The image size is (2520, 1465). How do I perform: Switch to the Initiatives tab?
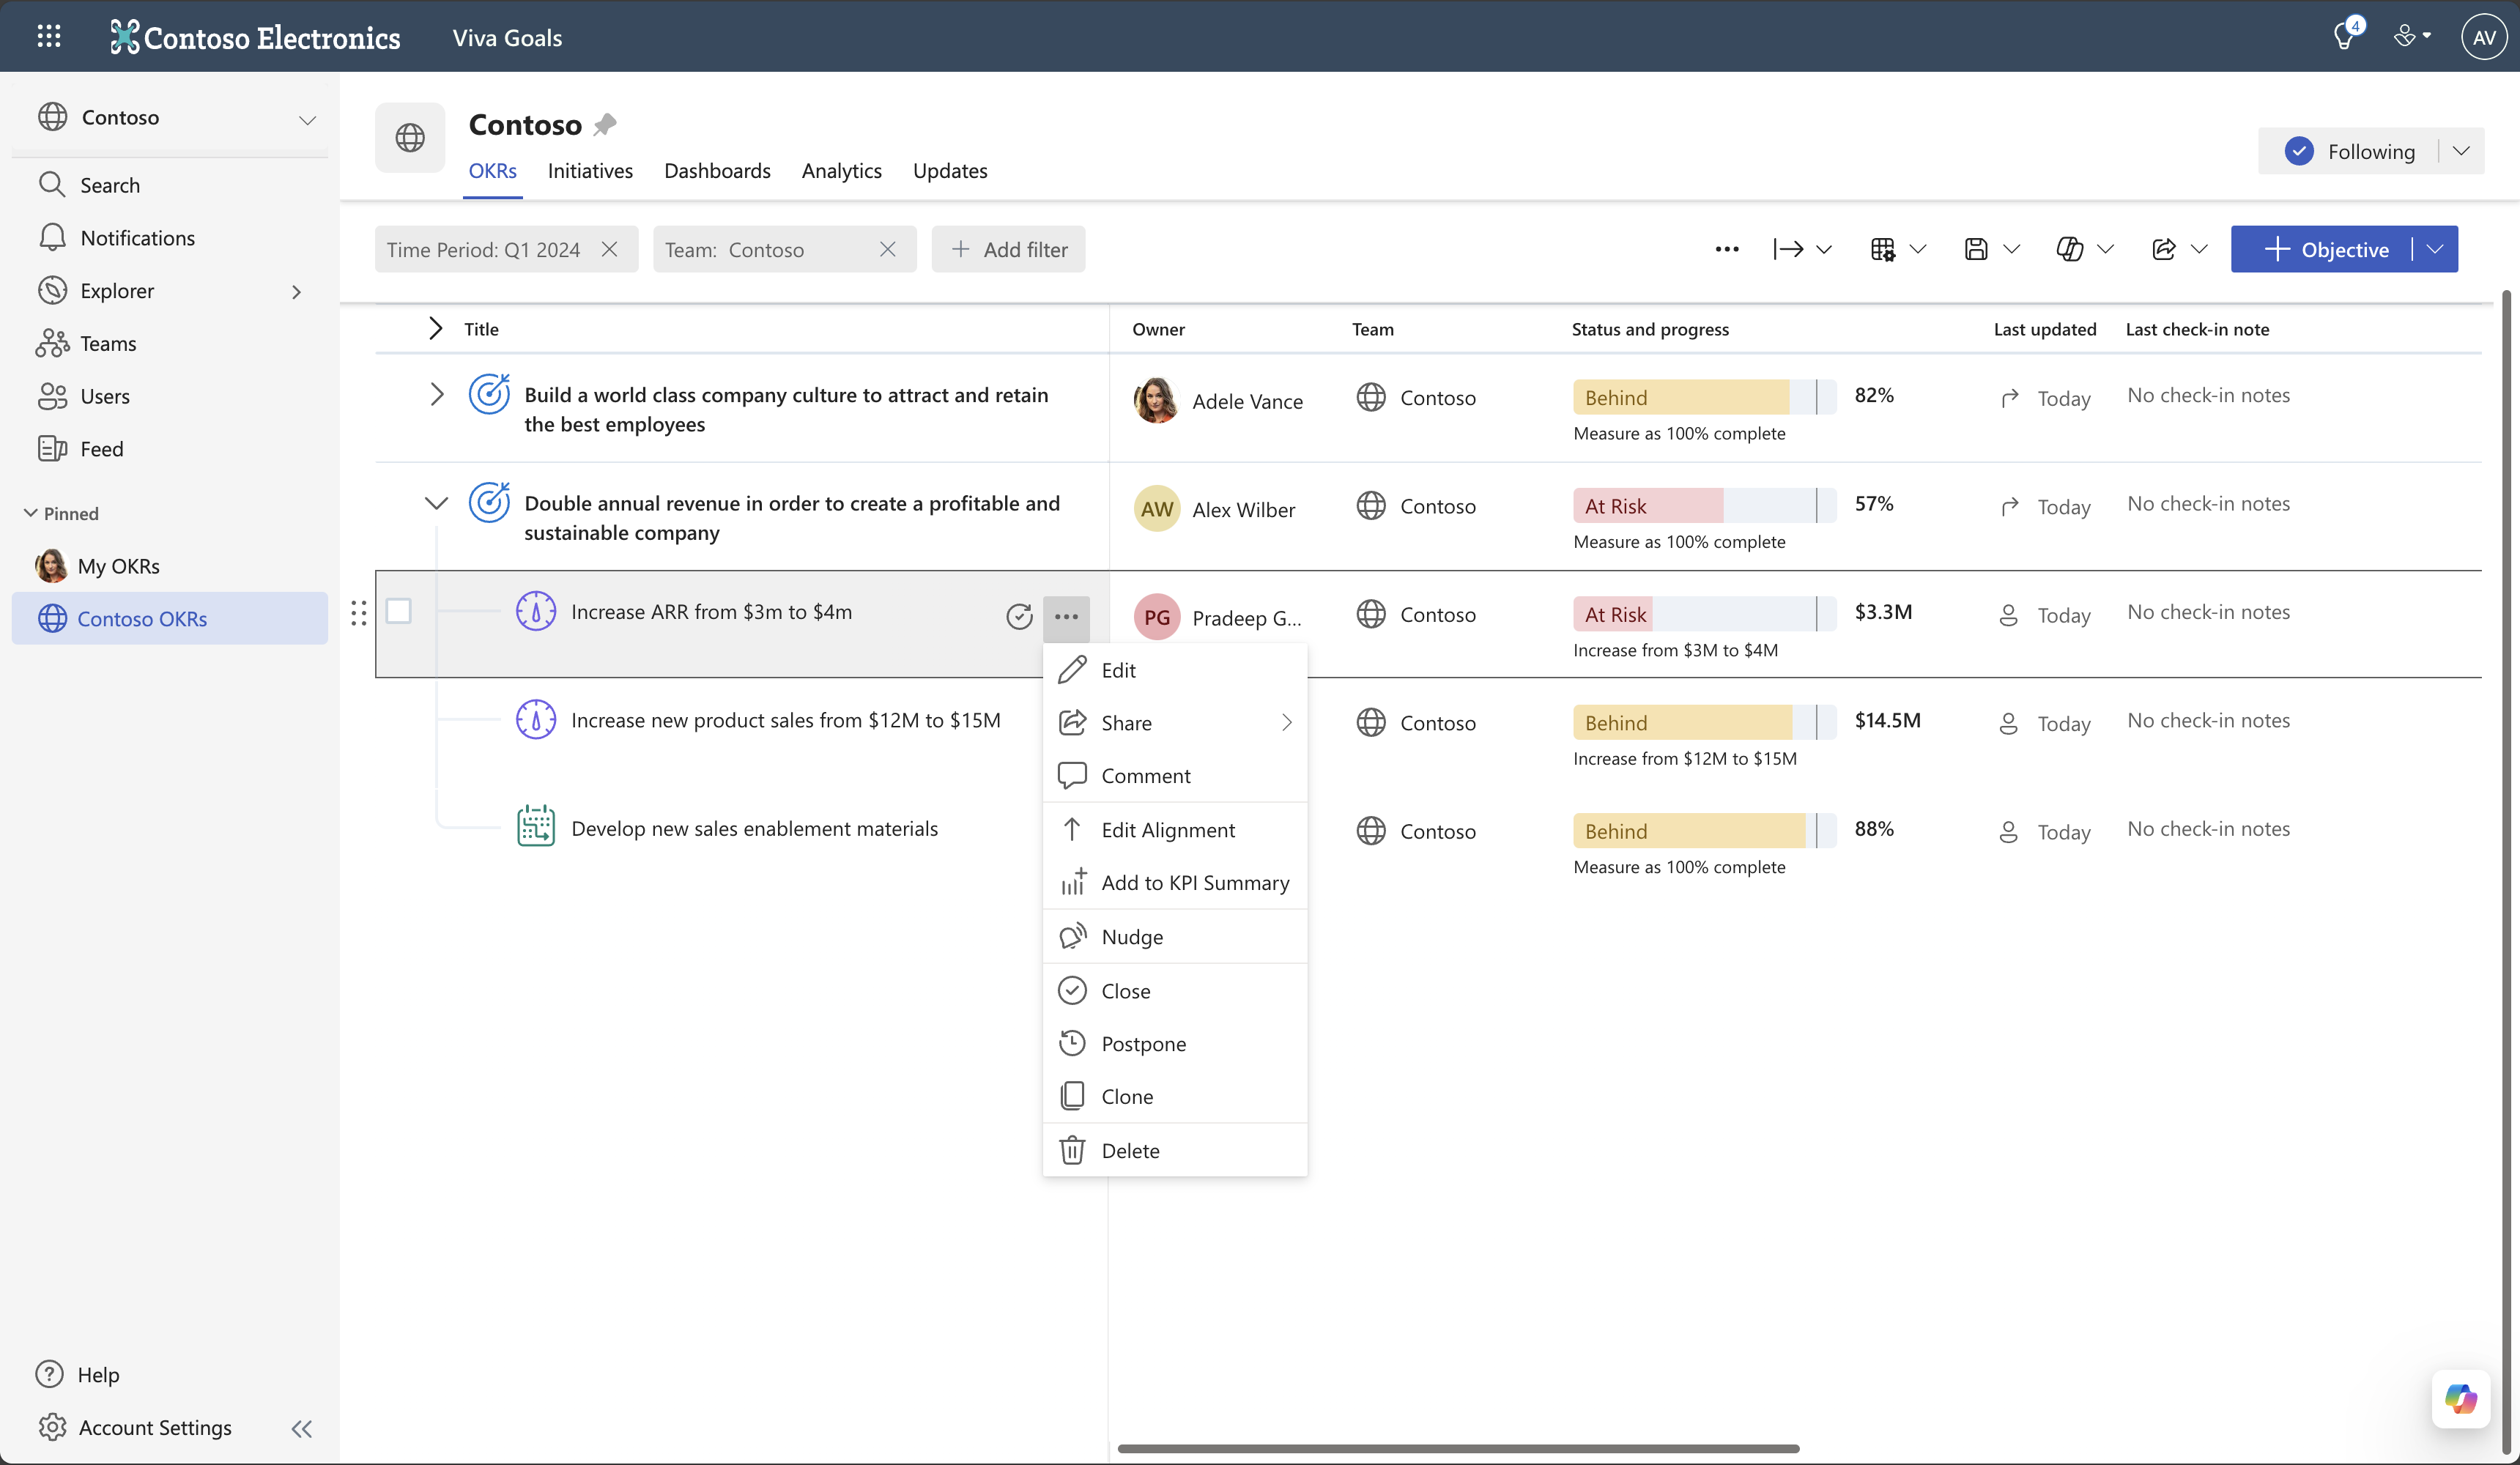tap(590, 171)
